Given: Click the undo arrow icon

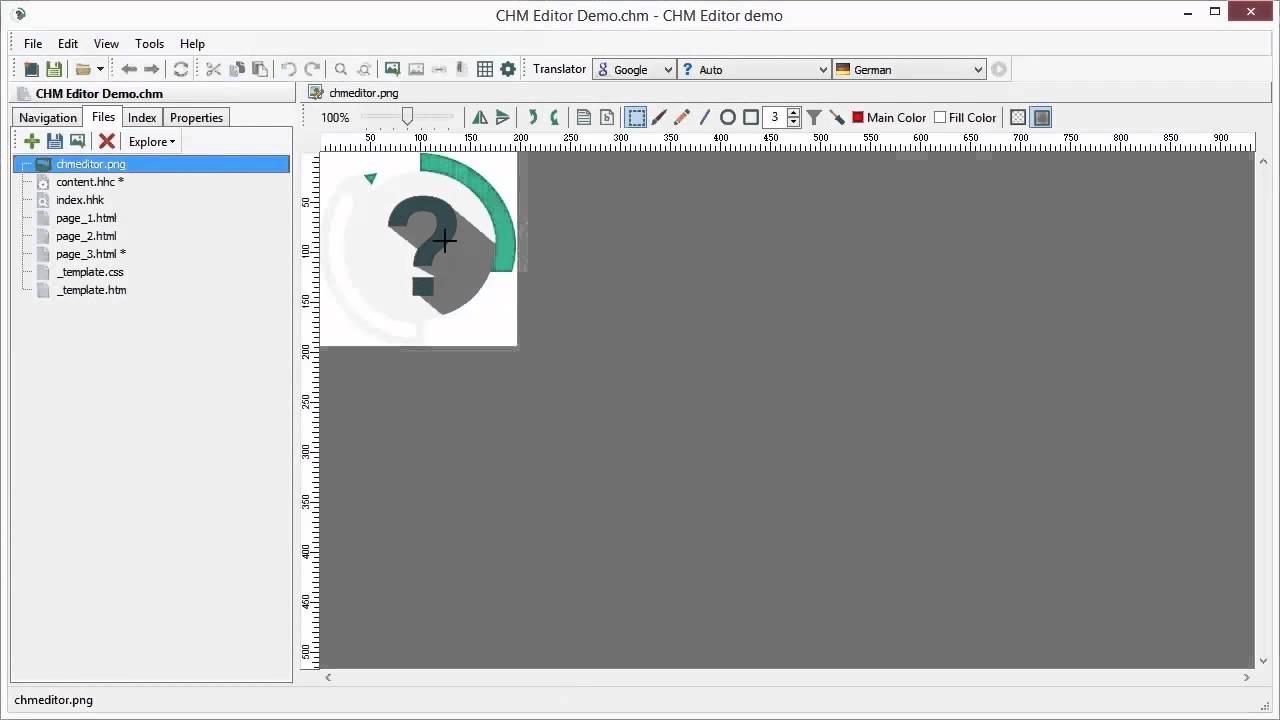Looking at the screenshot, I should (x=289, y=69).
